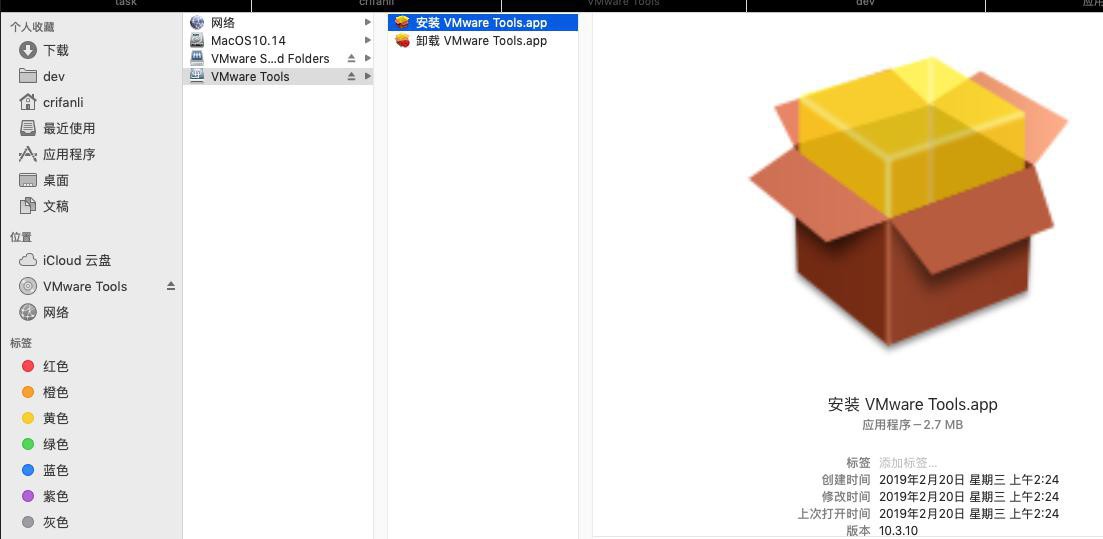1103x539 pixels.
Task: Eject VMware Shared Folders volume
Action: (351, 58)
